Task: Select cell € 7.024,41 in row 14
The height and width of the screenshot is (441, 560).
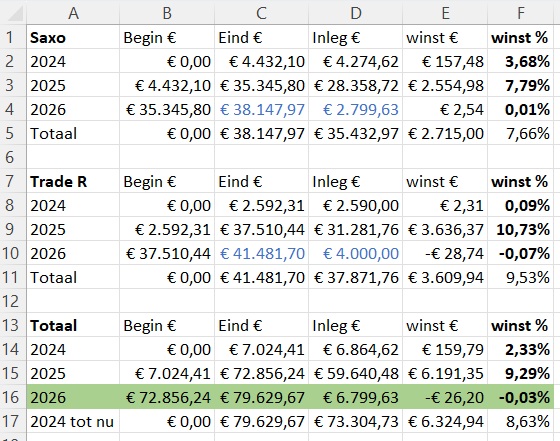Action: (261, 349)
